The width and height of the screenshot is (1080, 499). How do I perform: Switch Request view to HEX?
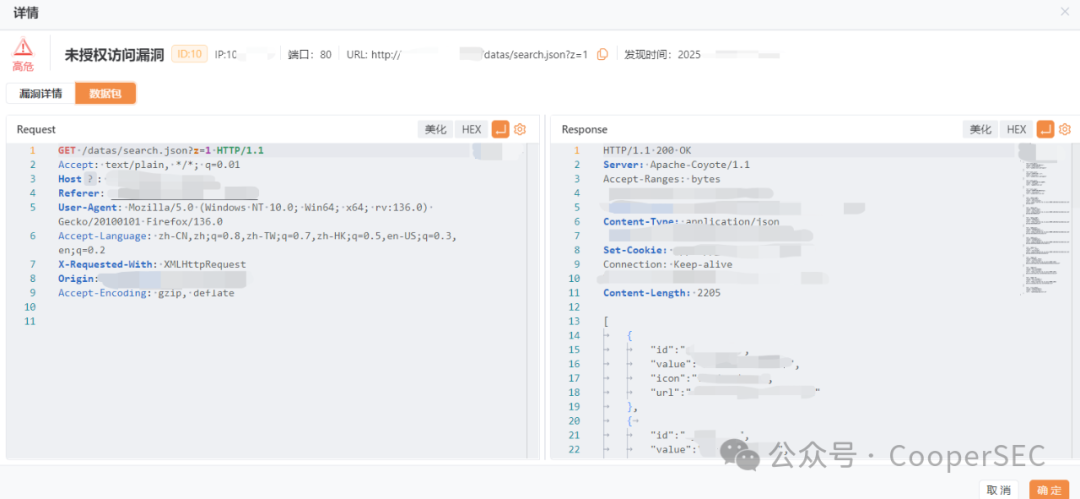click(x=471, y=129)
